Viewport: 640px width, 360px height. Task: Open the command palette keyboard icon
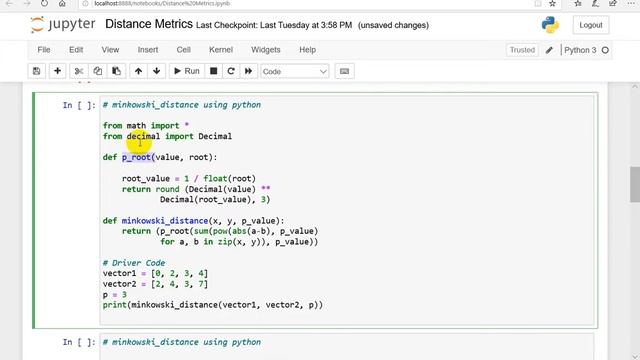[x=344, y=71]
